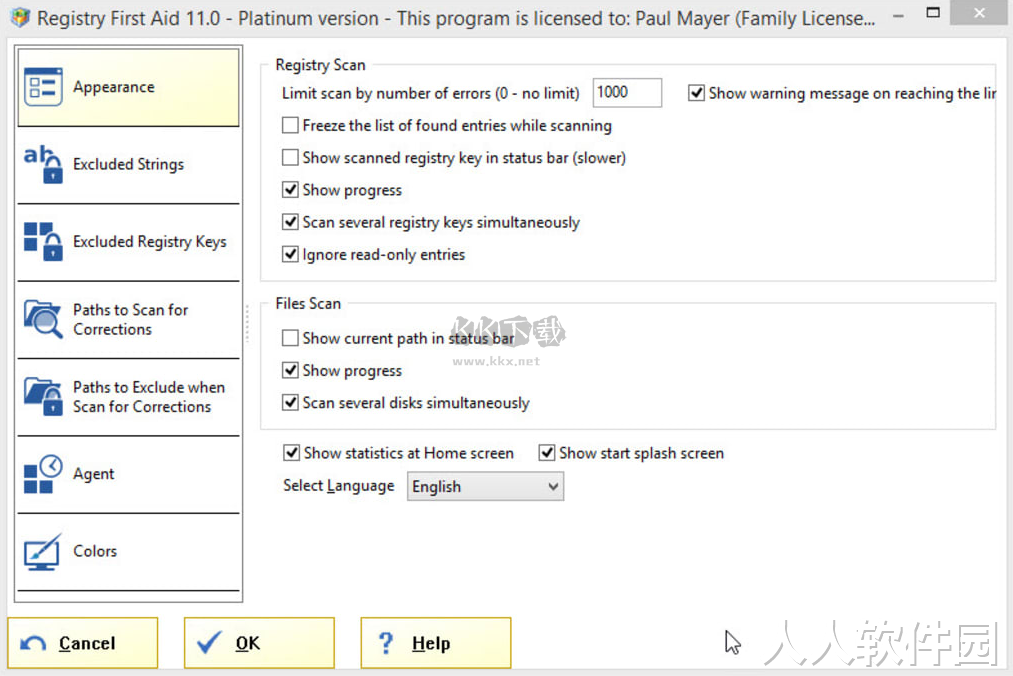Uncheck Show progress under Registry Scan

click(290, 189)
